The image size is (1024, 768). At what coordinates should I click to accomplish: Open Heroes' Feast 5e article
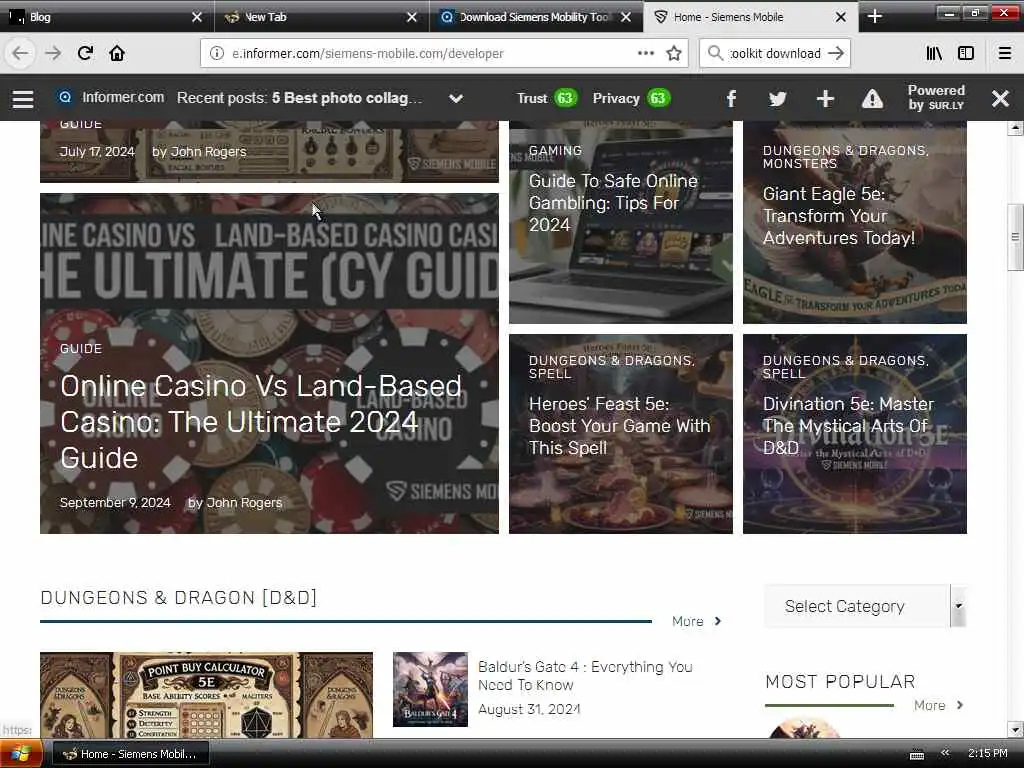coord(619,426)
